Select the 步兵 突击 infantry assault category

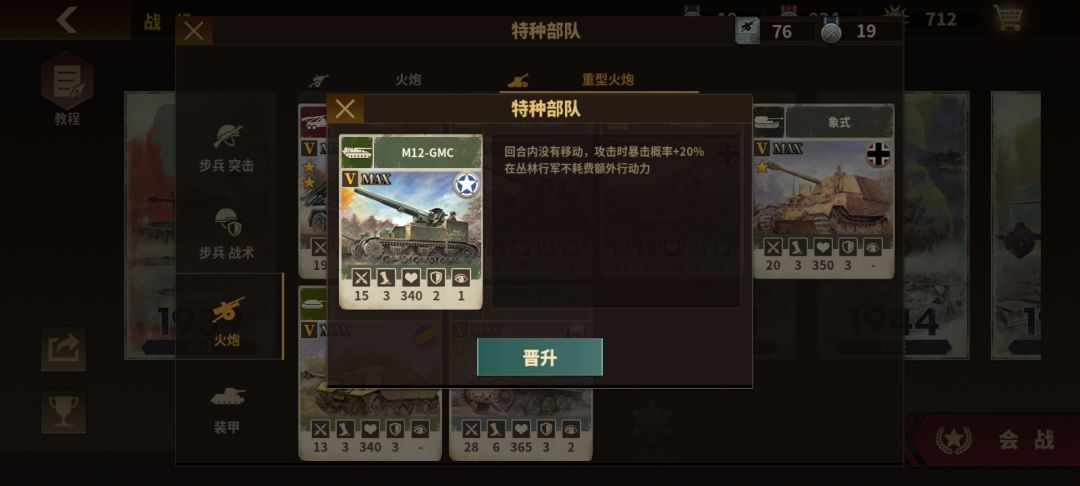[227, 148]
